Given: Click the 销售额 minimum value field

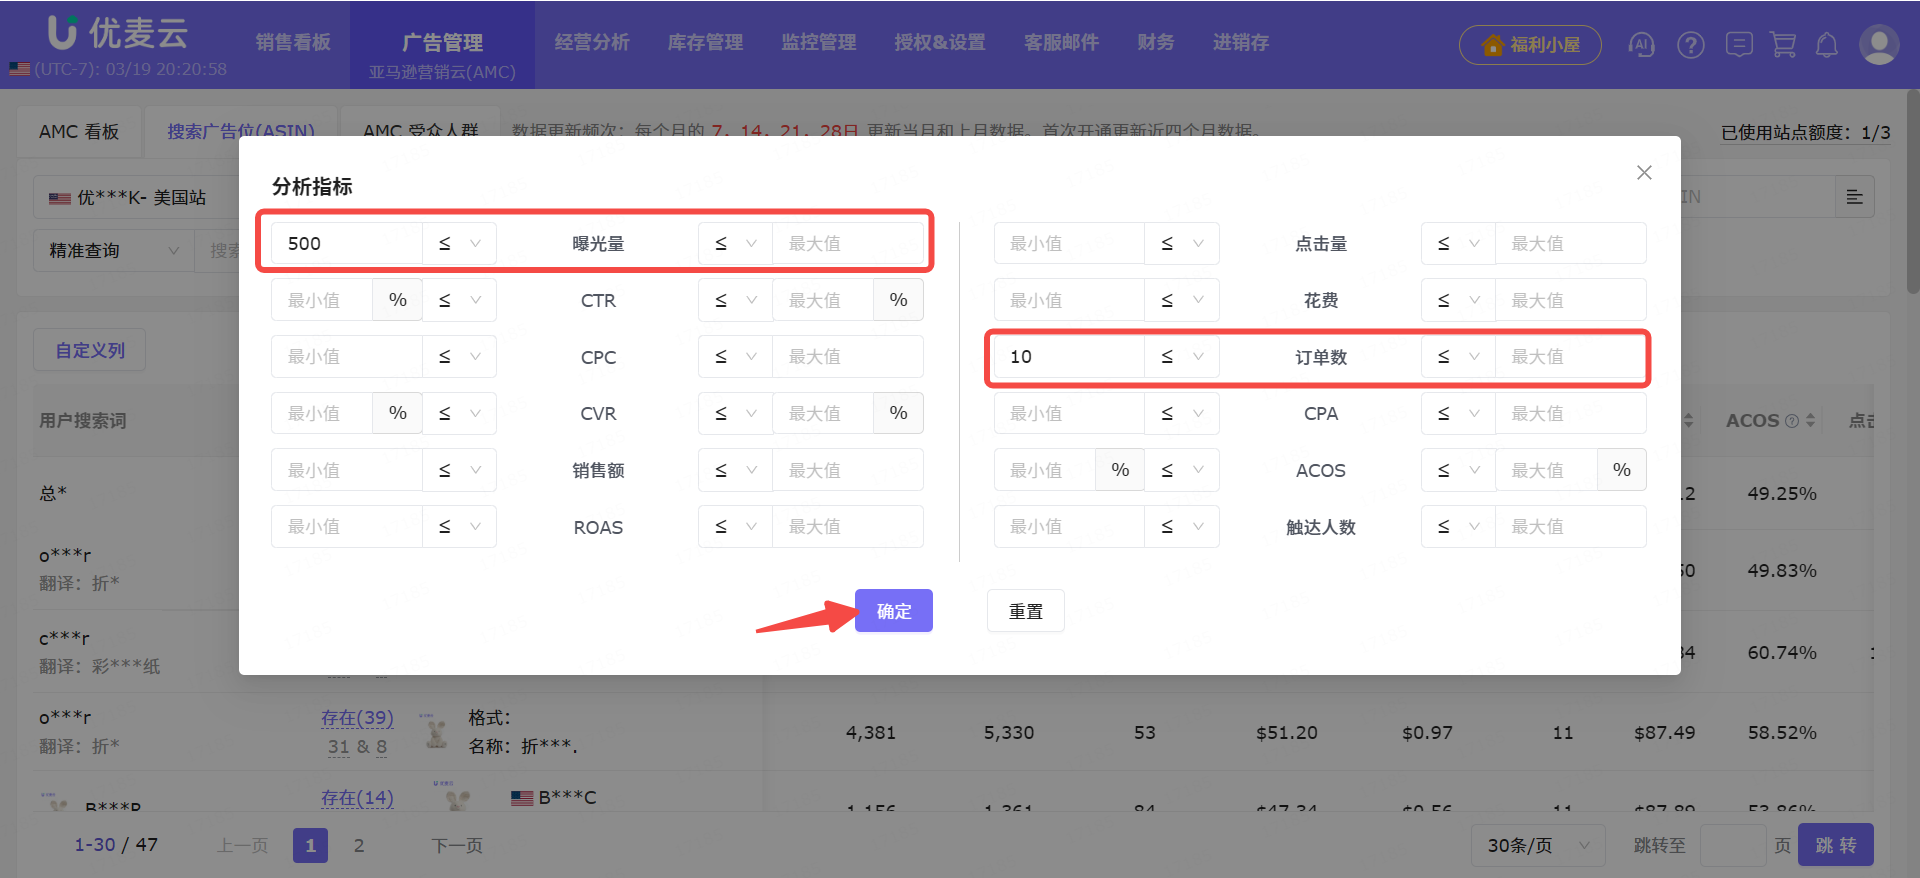Looking at the screenshot, I should tap(346, 470).
